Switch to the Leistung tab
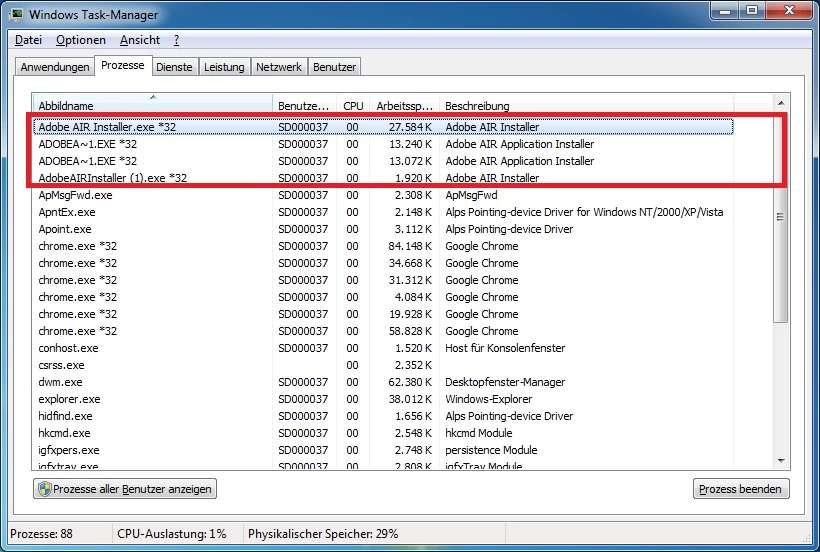Viewport: 820px width, 552px height. point(224,67)
